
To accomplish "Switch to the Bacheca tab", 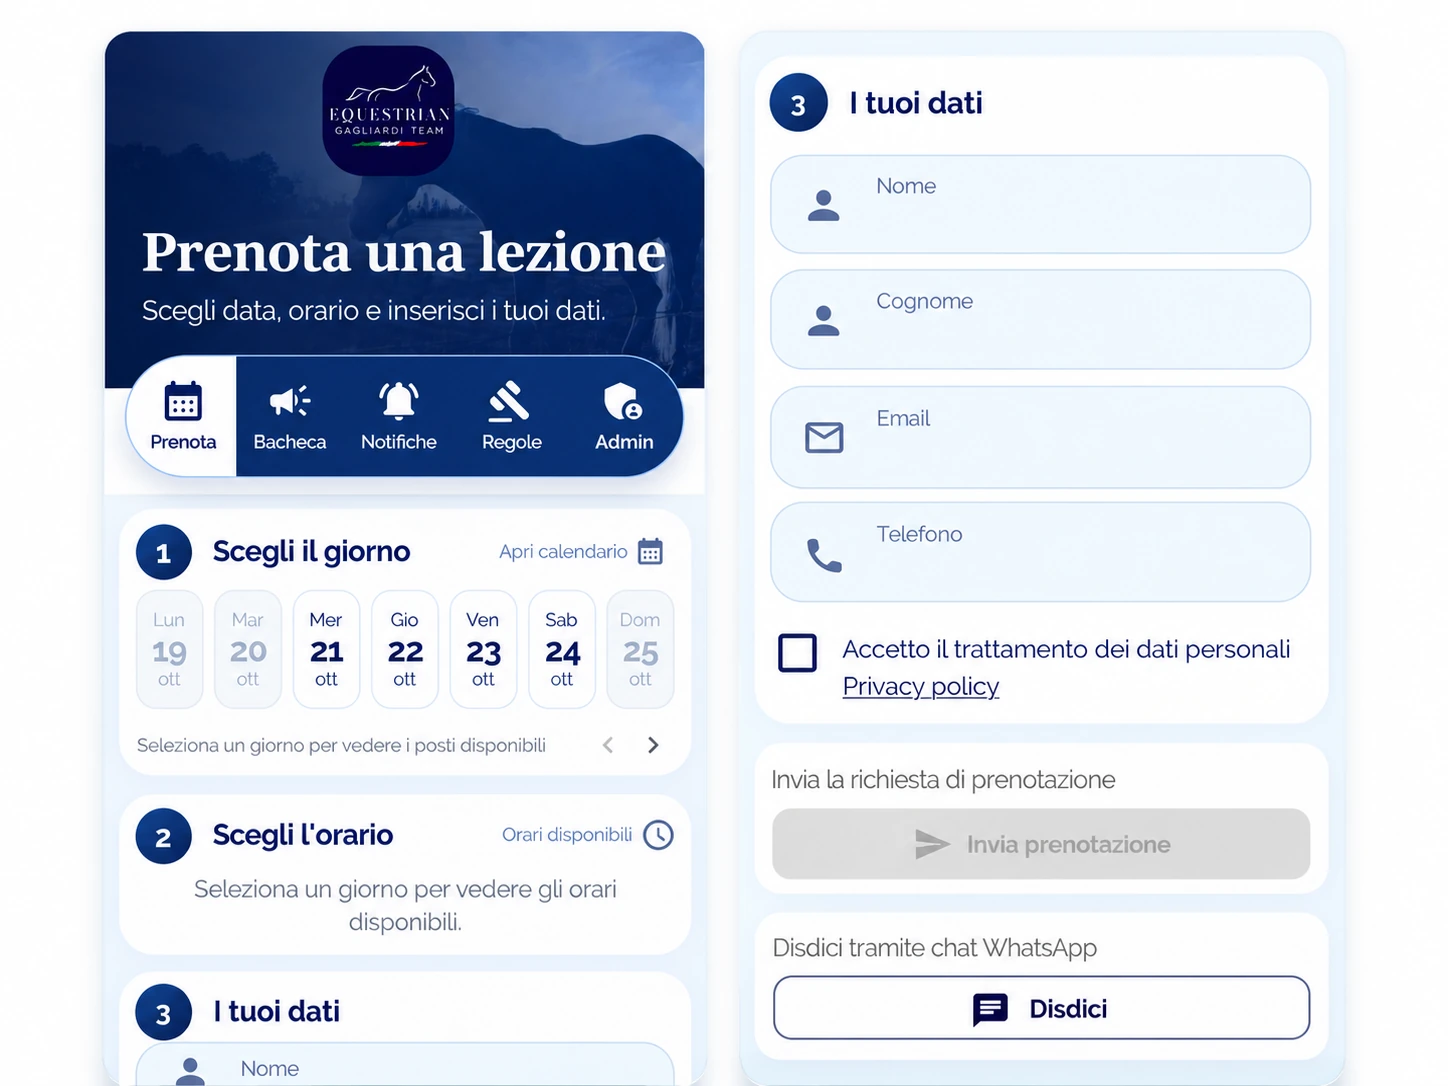I will 290,416.
